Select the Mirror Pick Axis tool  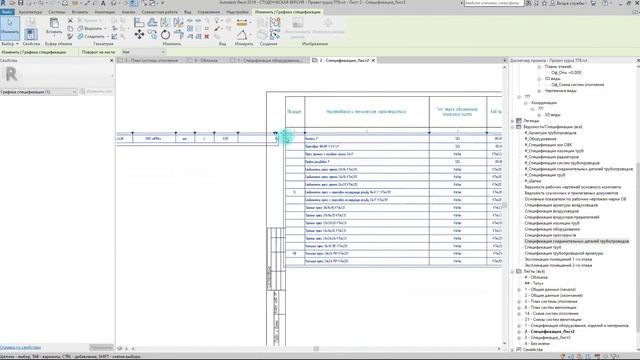[x=165, y=22]
